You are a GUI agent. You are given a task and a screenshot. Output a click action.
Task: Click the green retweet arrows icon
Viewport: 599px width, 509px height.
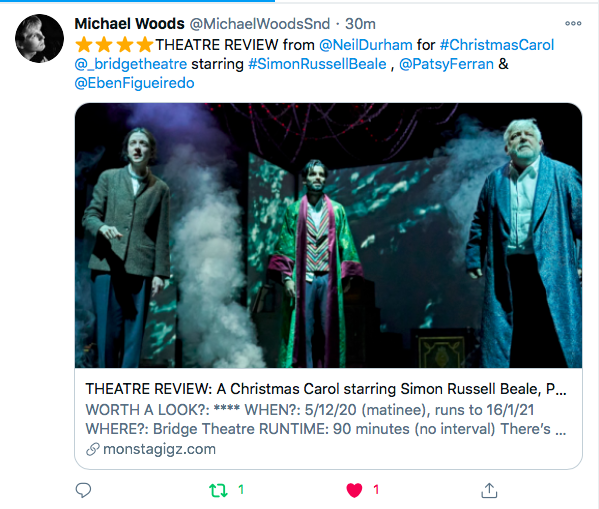point(219,490)
